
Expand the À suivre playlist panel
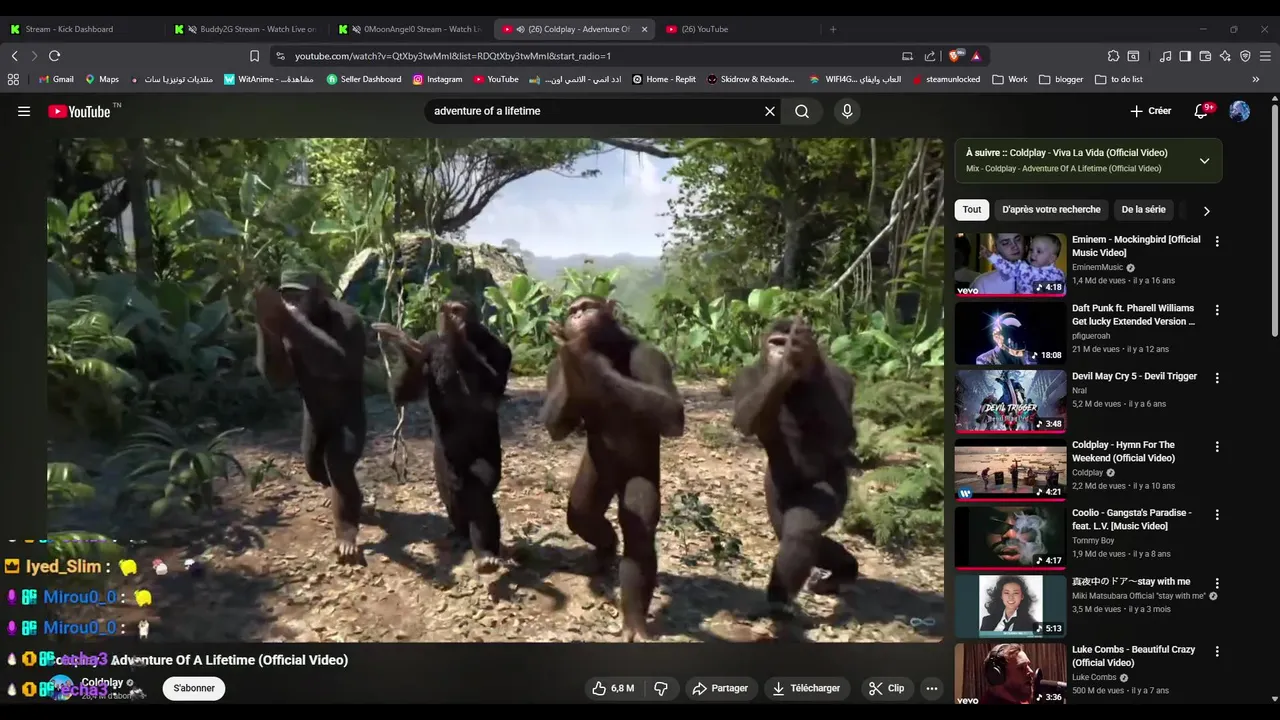click(1204, 160)
